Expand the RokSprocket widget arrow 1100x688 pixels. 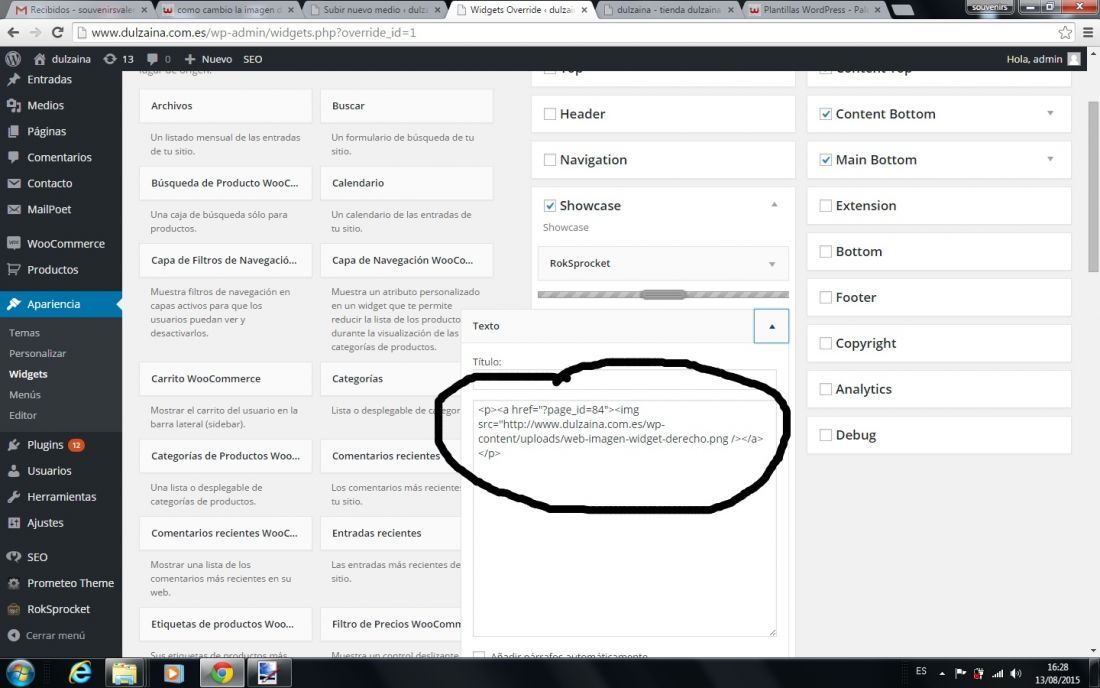772,264
